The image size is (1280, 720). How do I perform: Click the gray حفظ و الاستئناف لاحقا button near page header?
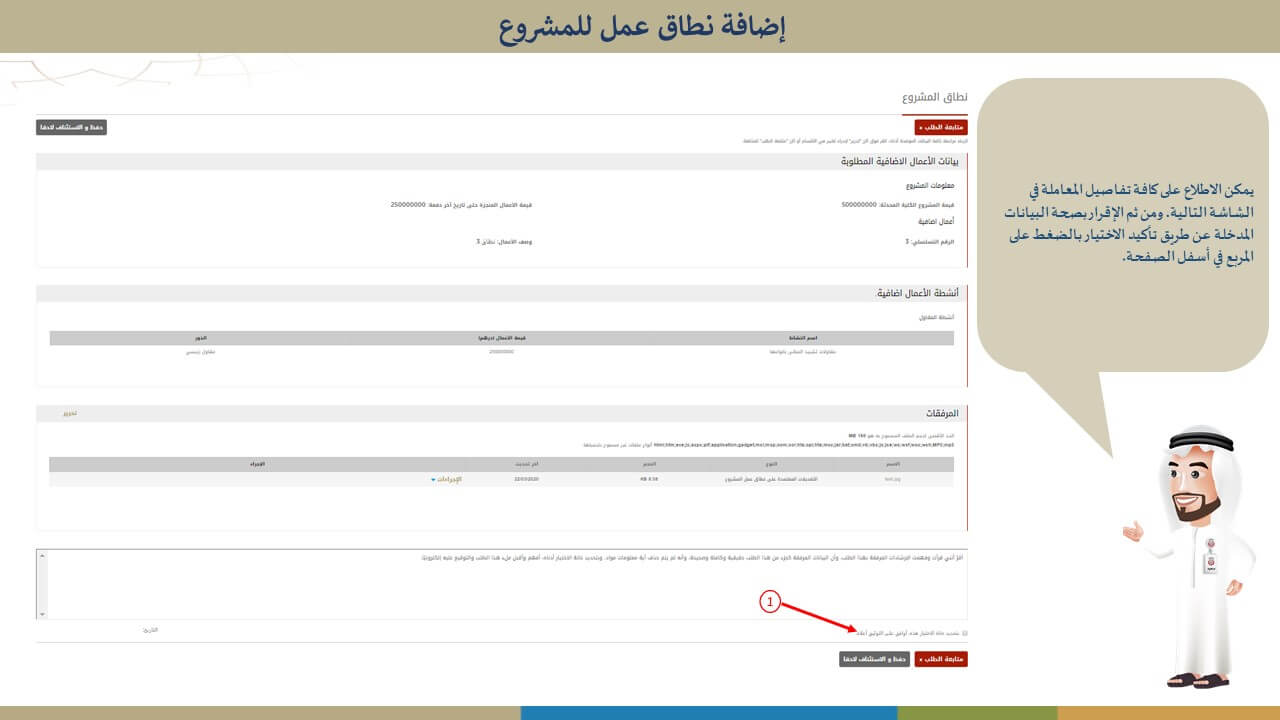point(71,127)
